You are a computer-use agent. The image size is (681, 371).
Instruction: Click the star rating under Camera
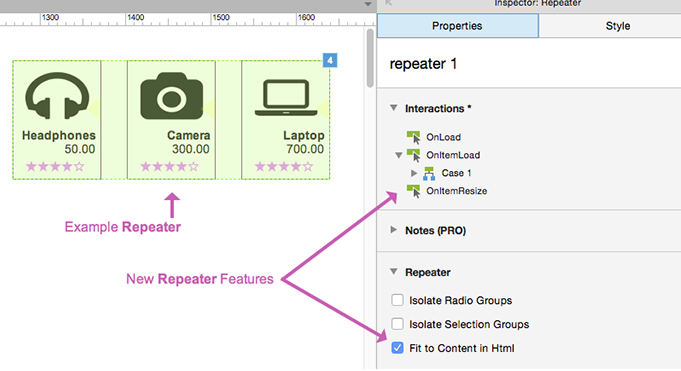point(169,167)
